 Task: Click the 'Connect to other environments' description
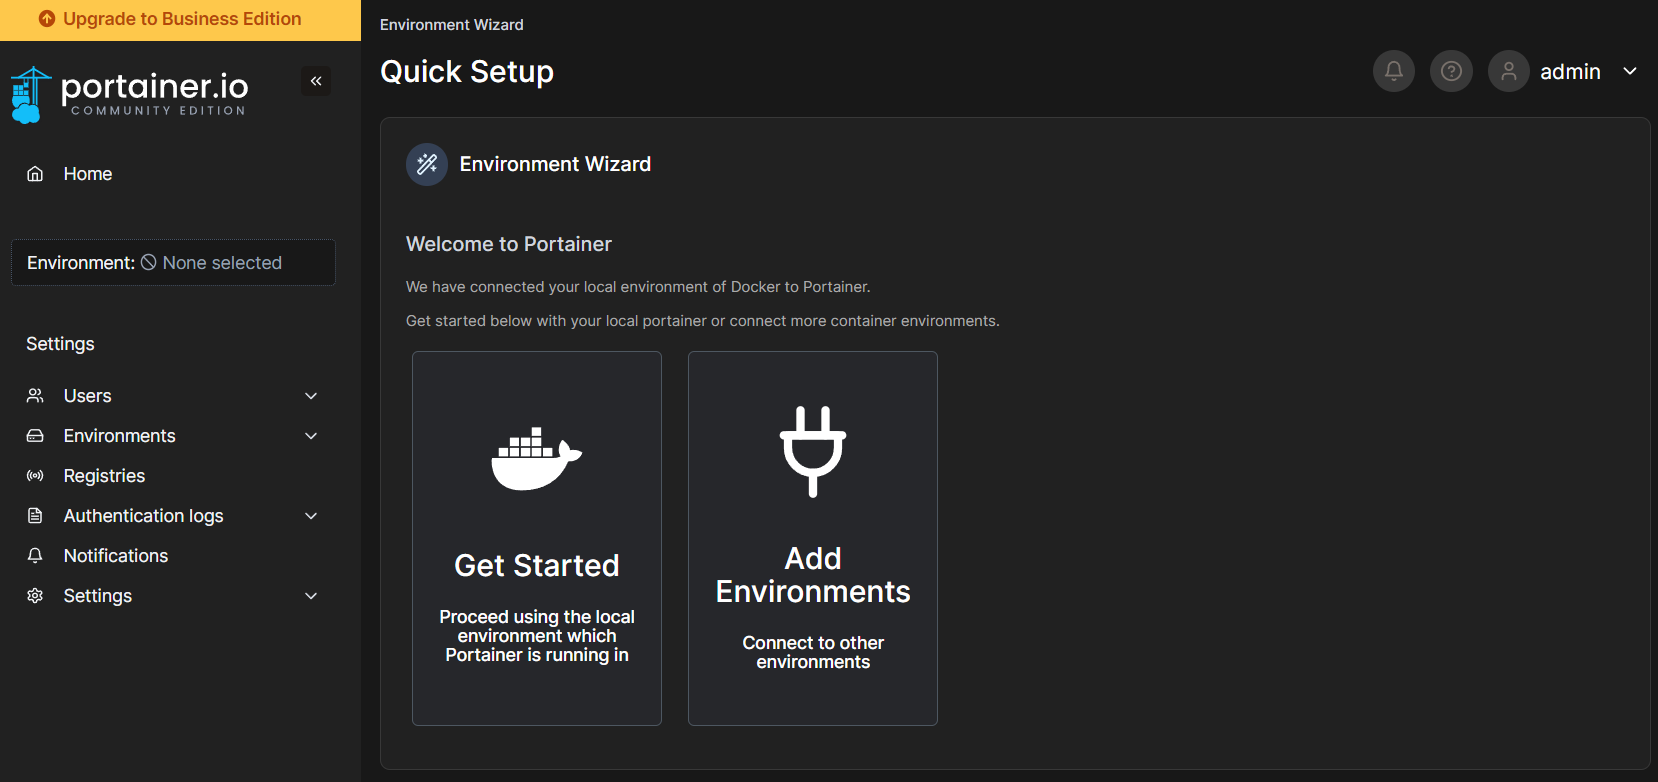pos(813,652)
